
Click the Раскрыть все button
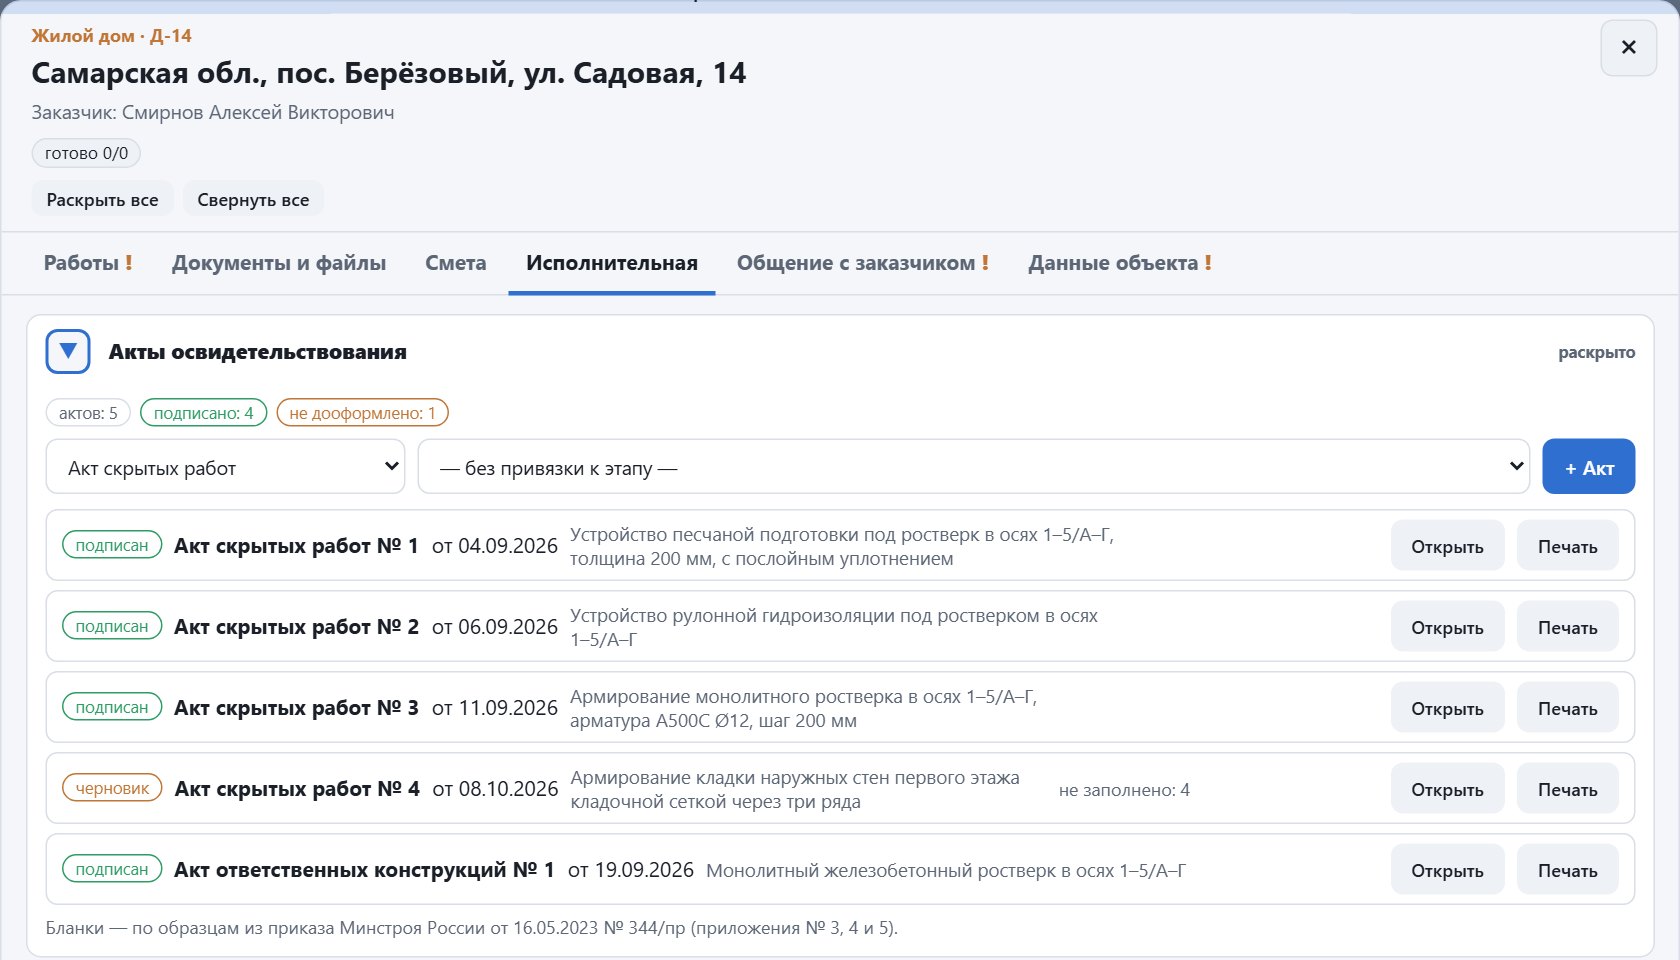coord(103,199)
